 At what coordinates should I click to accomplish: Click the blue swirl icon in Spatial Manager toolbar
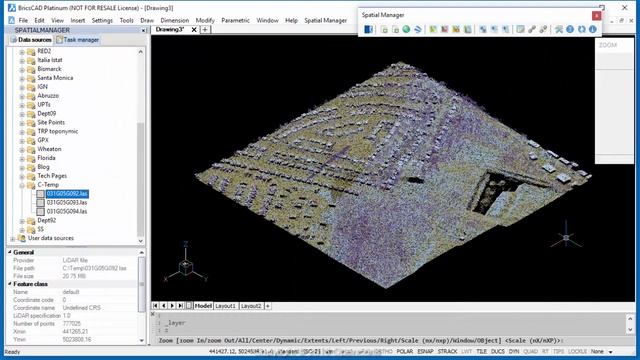(418, 29)
